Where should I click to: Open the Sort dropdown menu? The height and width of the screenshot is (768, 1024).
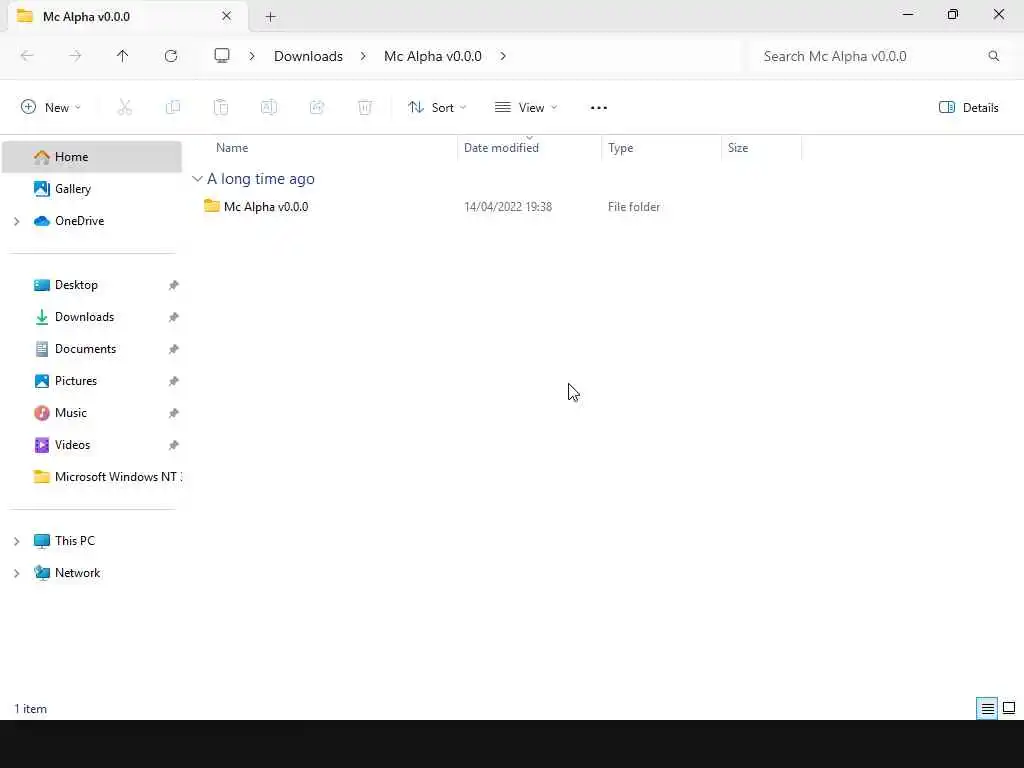pyautogui.click(x=437, y=108)
